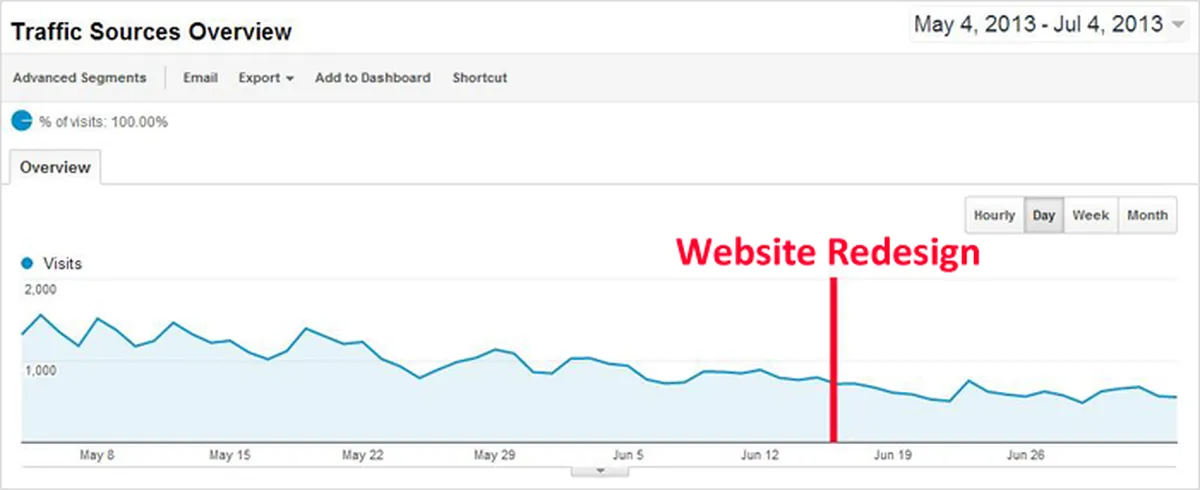Screen dimensions: 1200x490
Task: Switch chart granularity to Week
Action: tap(1091, 215)
